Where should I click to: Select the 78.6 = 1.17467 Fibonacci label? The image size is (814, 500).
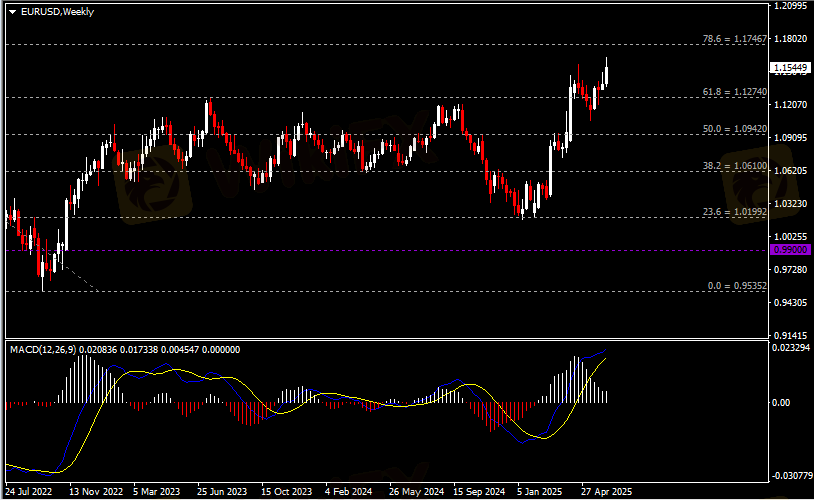[735, 39]
